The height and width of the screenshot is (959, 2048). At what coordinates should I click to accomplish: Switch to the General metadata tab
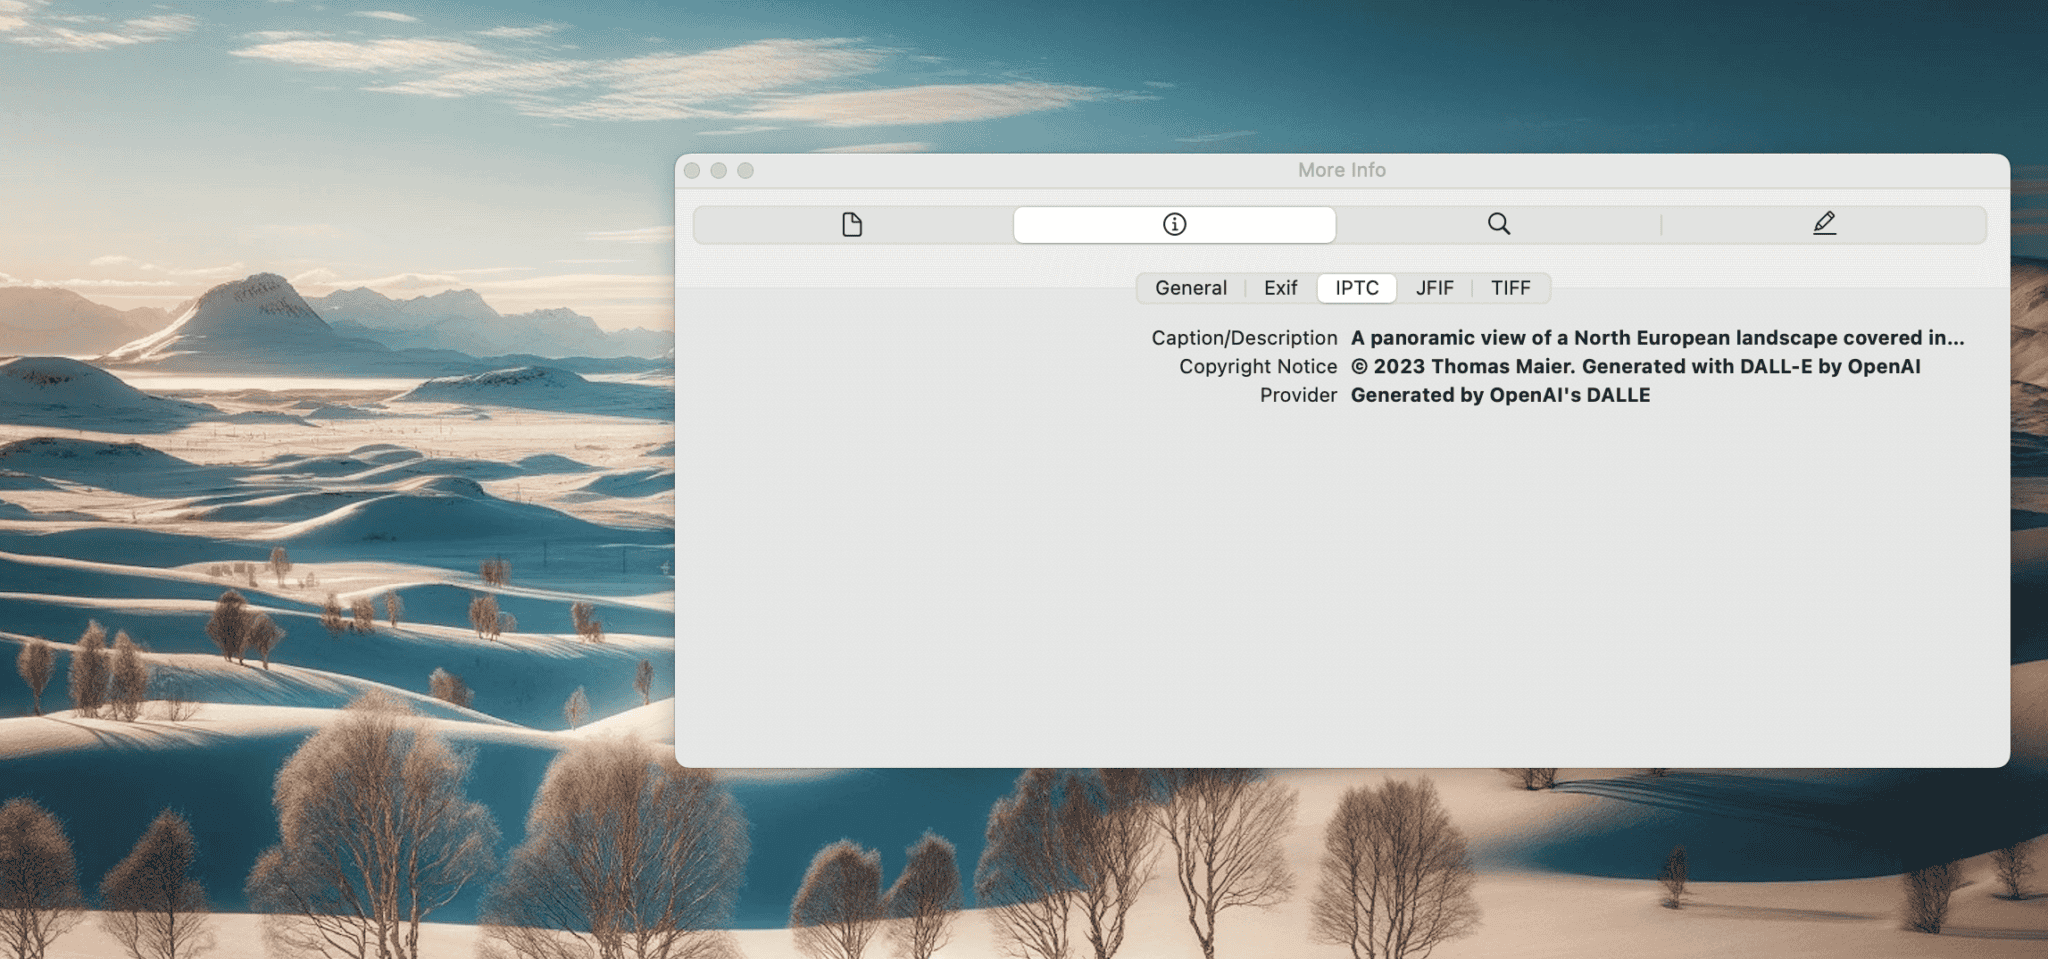pyautogui.click(x=1190, y=288)
